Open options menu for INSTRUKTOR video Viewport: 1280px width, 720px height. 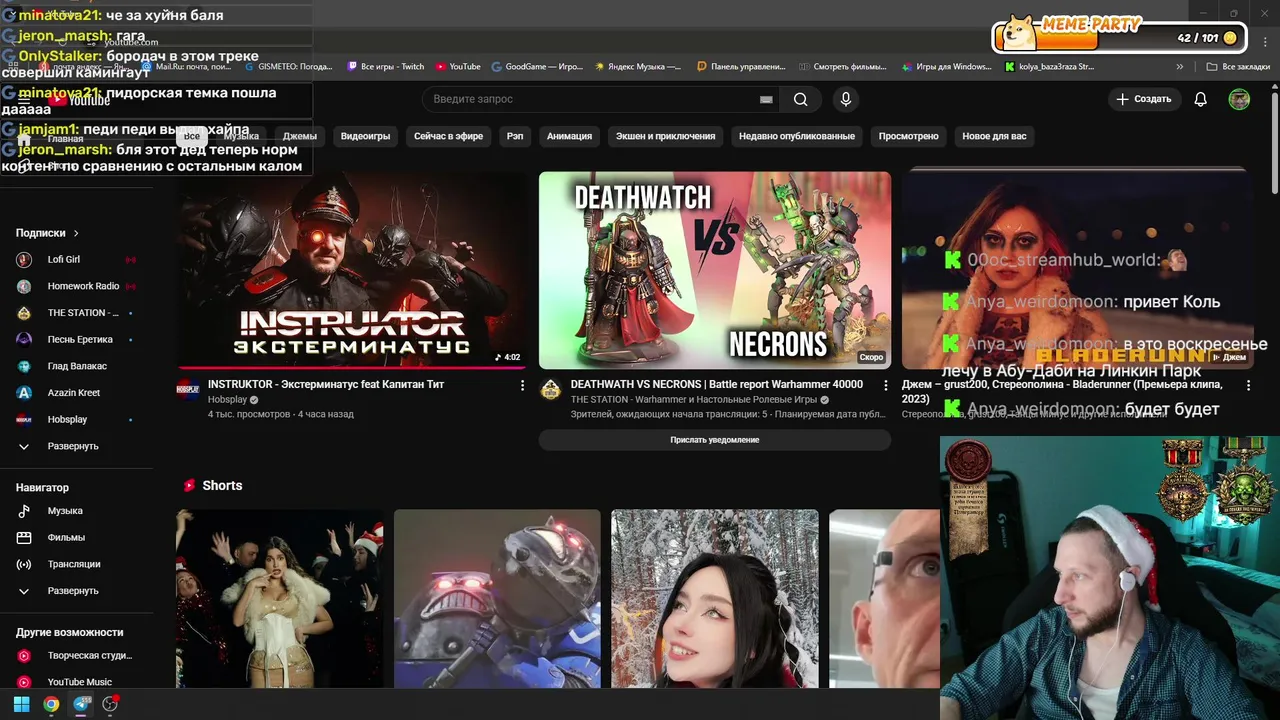coord(522,385)
